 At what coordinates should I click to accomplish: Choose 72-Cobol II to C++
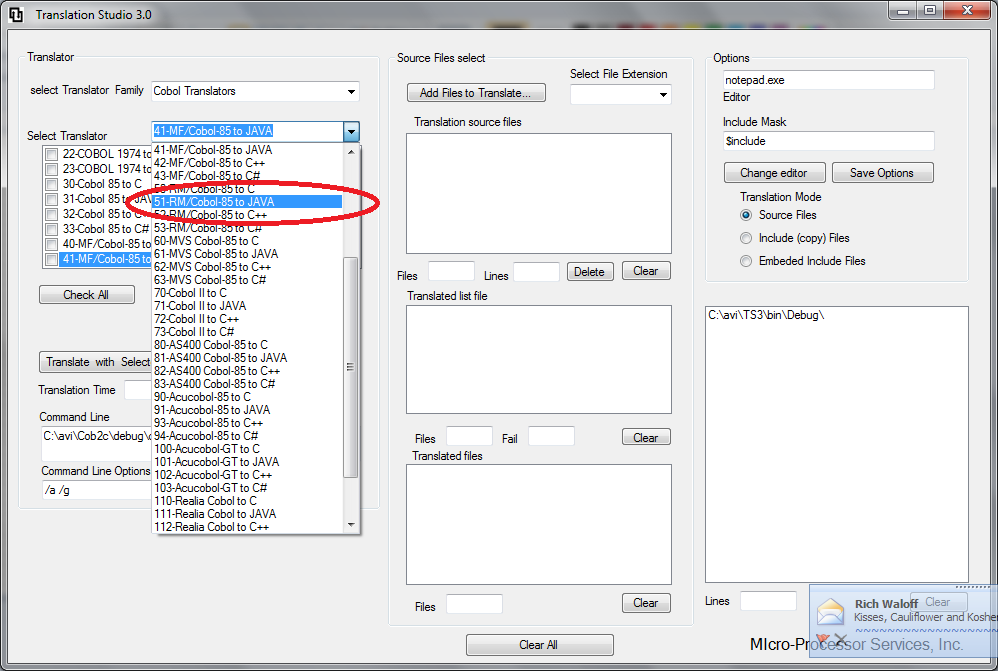[x=248, y=319]
